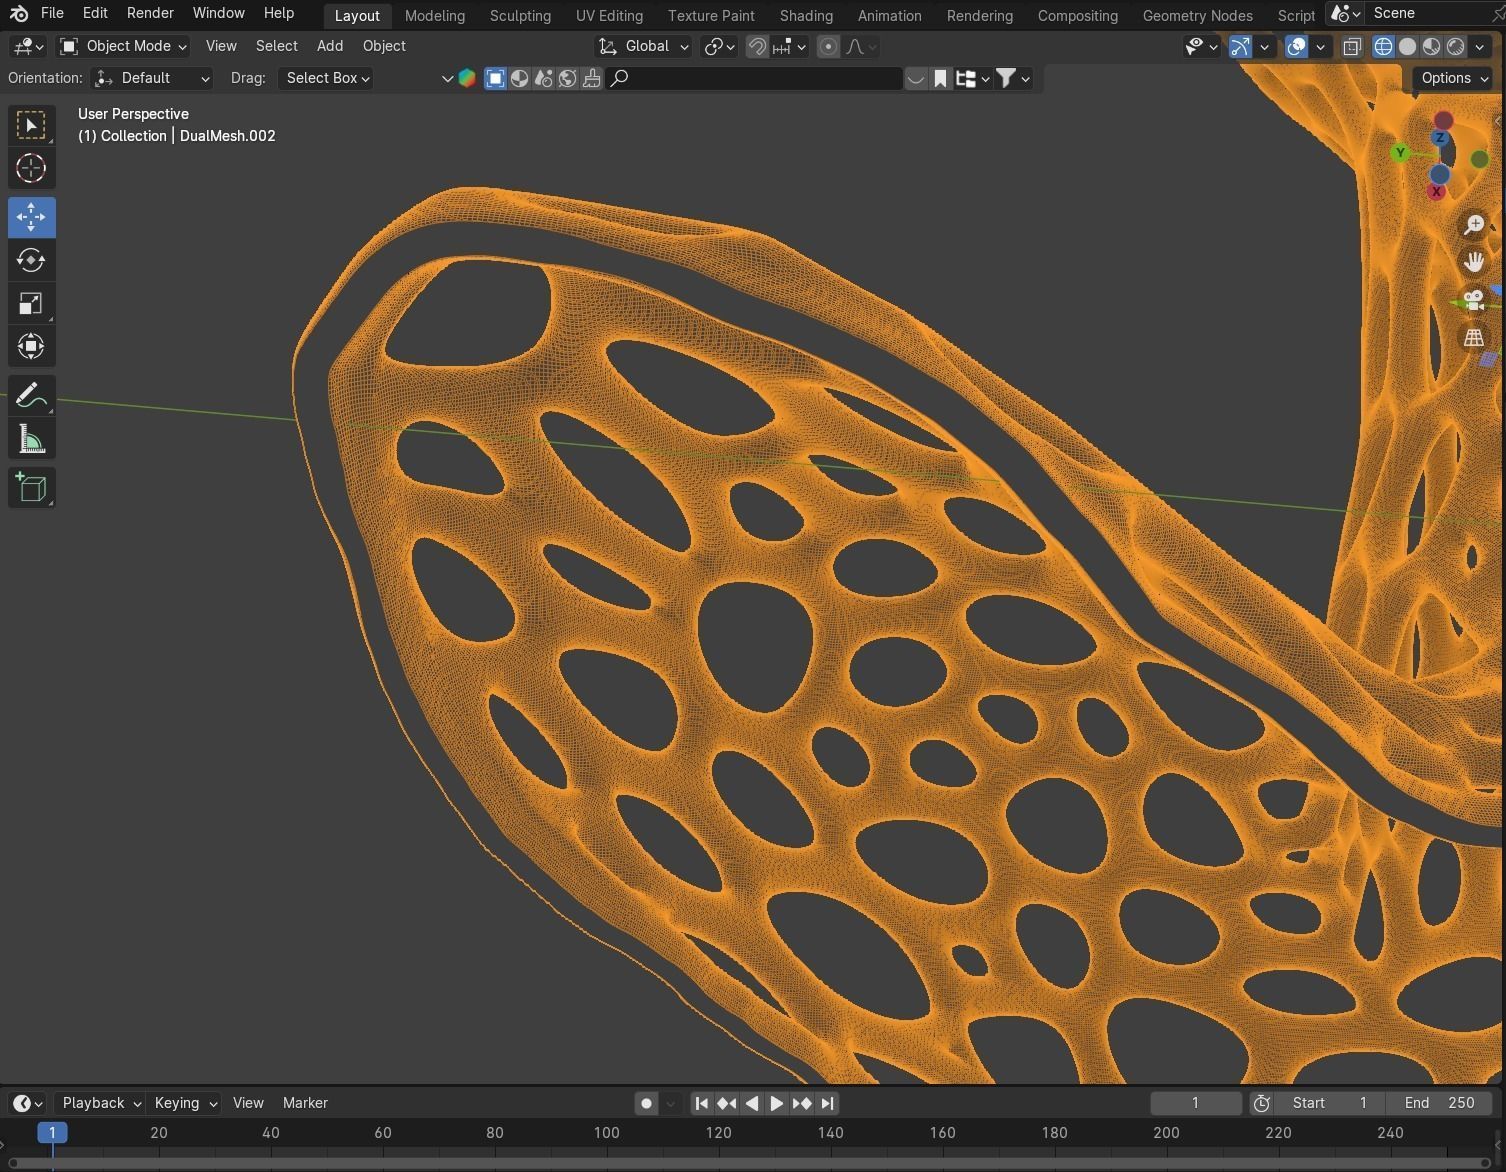The width and height of the screenshot is (1506, 1172).
Task: Open the Drag Select Box dropdown
Action: click(x=326, y=78)
